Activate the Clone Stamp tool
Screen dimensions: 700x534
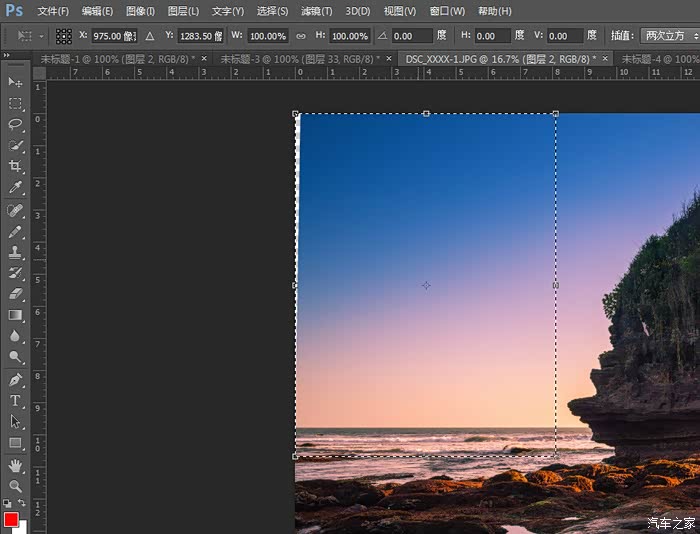tap(15, 252)
